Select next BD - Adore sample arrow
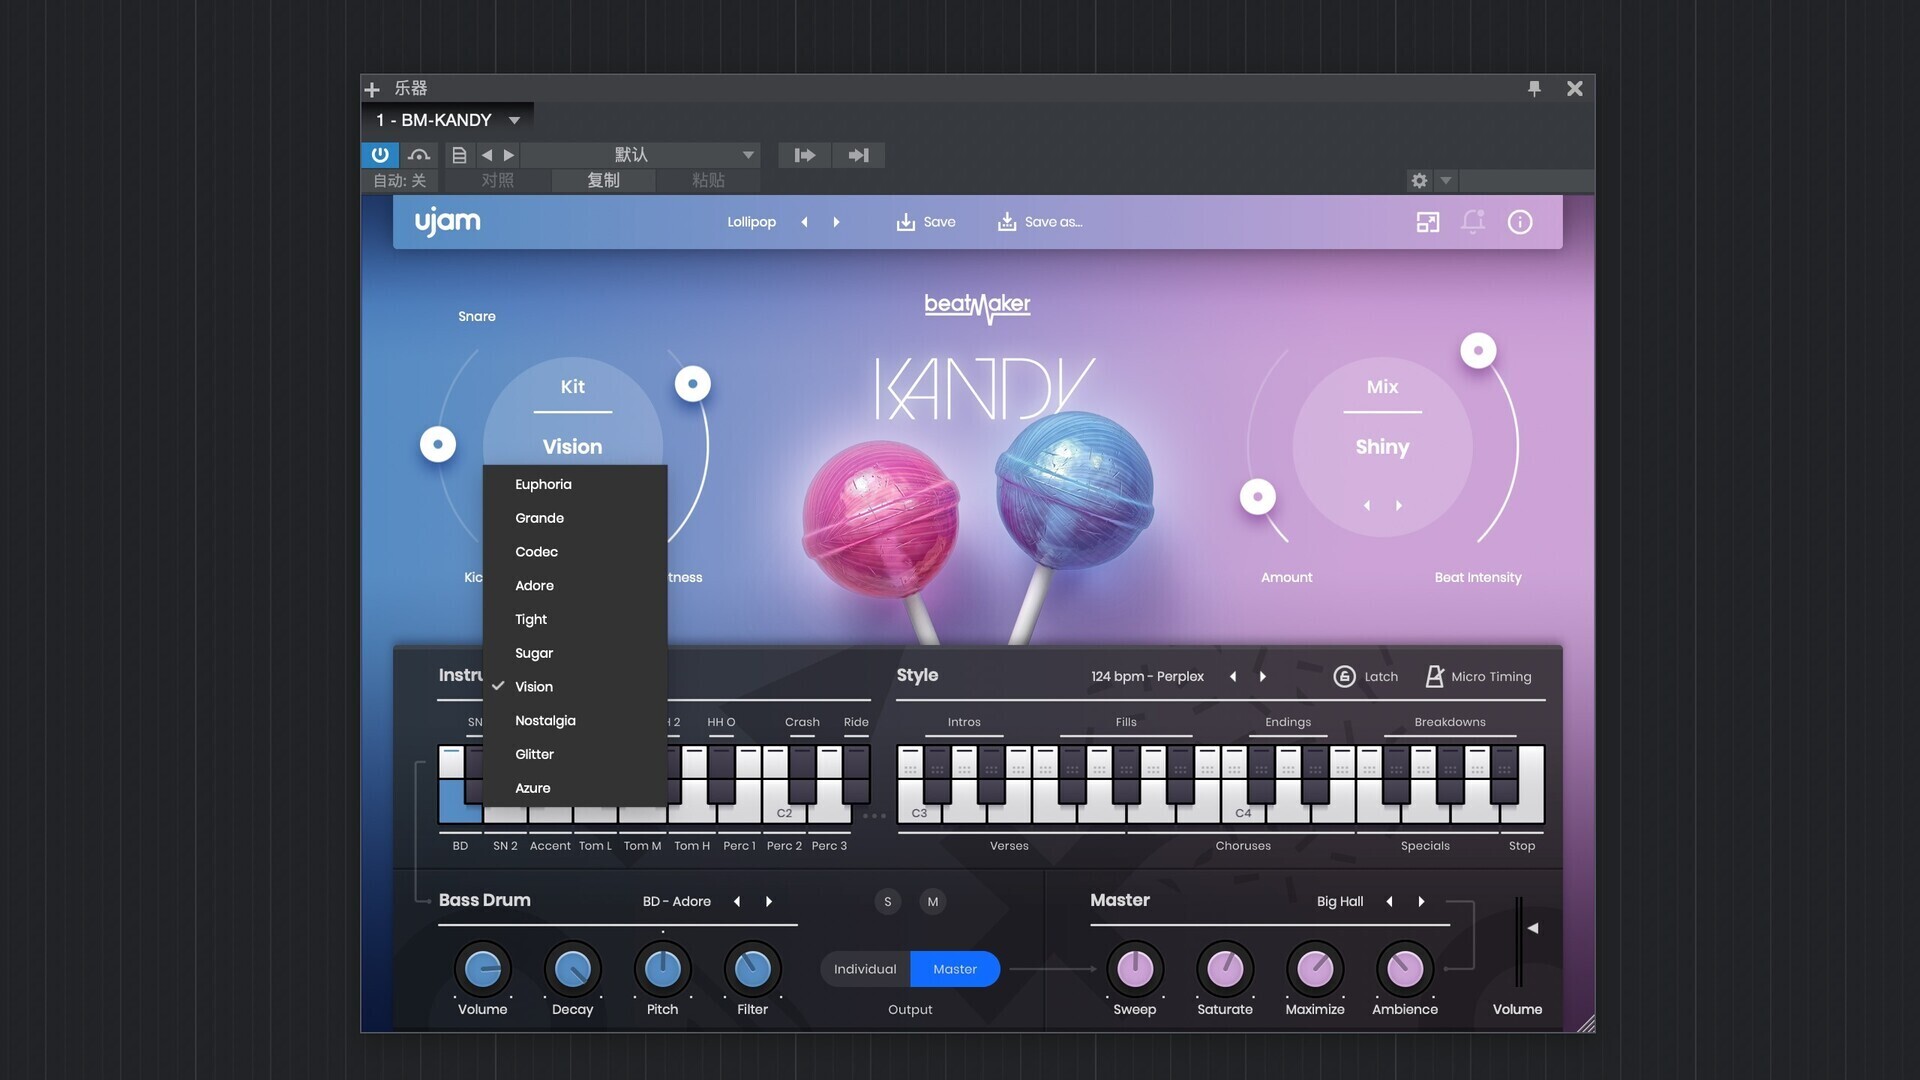This screenshot has width=1920, height=1080. (x=769, y=902)
